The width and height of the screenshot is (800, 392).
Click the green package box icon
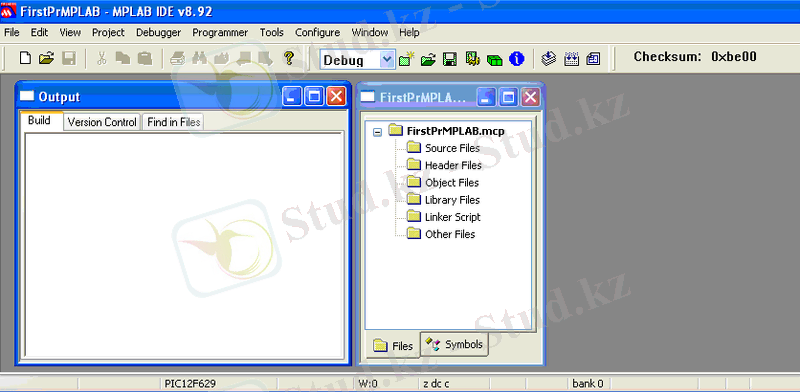(494, 60)
